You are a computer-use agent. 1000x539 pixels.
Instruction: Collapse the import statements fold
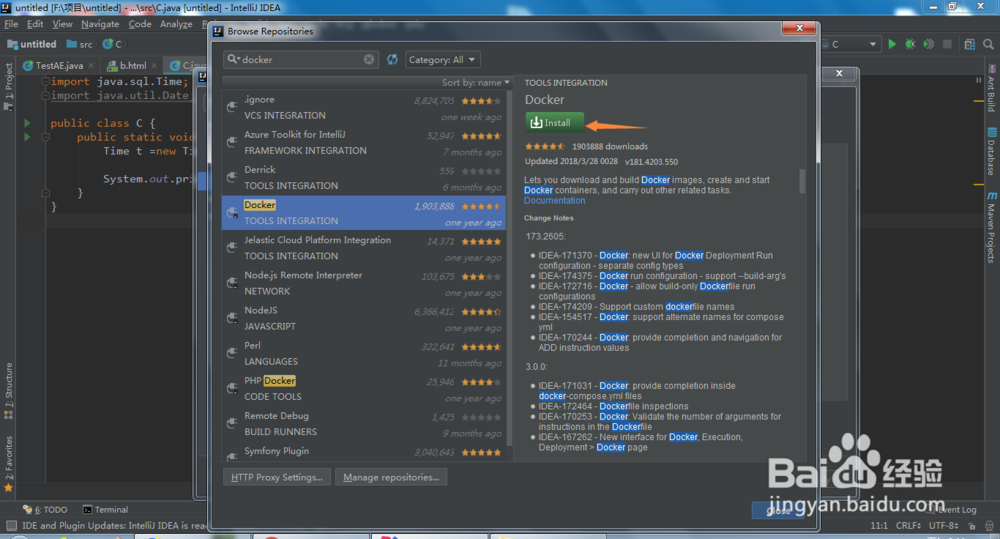pos(45,82)
